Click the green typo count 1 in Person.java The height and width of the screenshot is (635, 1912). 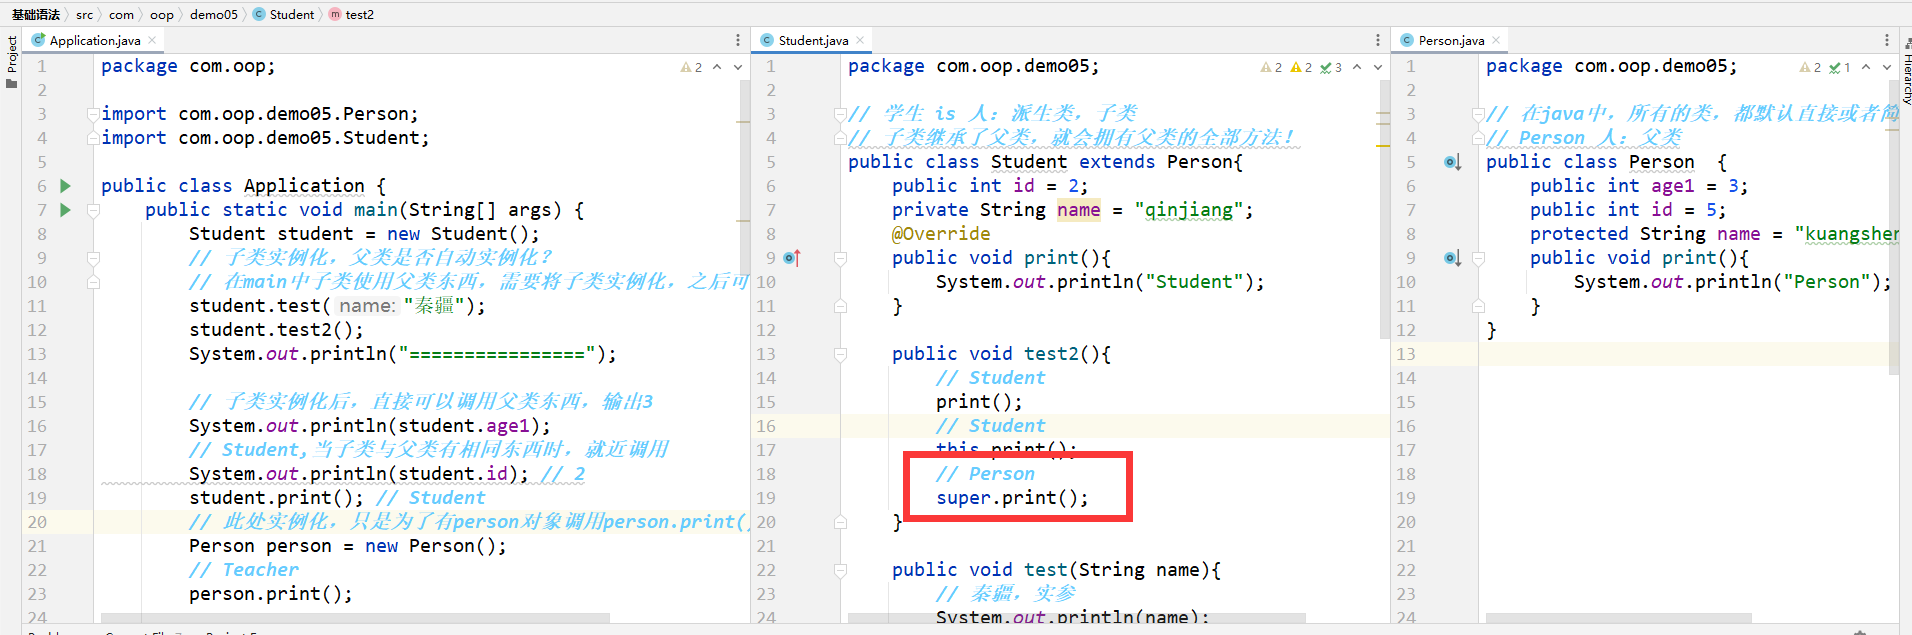click(x=1840, y=67)
